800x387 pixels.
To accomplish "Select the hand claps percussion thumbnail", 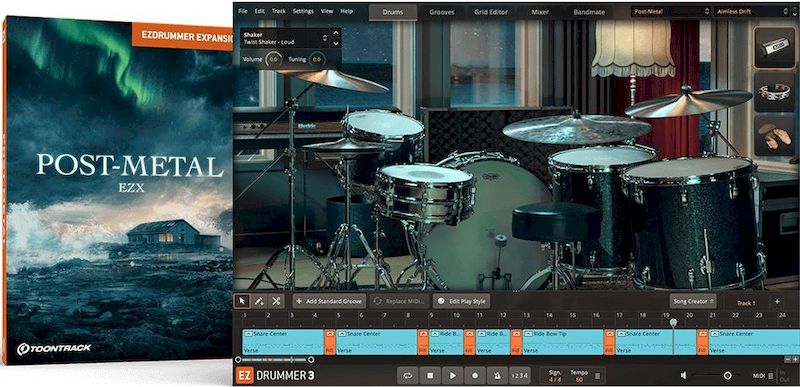I will point(774,135).
